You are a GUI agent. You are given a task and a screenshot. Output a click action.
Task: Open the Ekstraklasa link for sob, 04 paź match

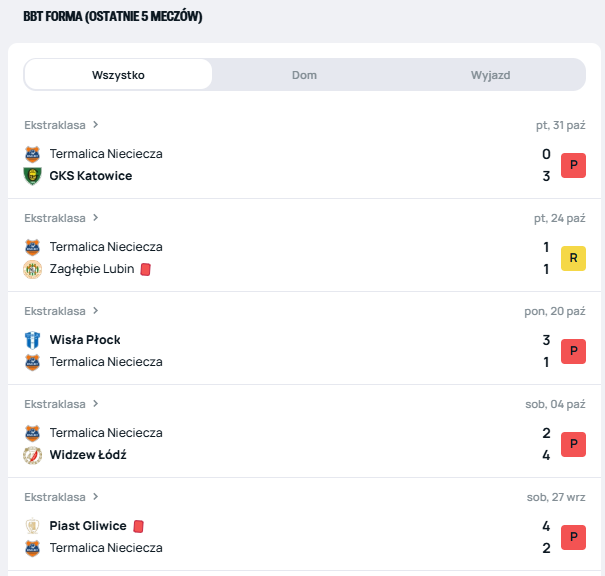click(x=55, y=404)
